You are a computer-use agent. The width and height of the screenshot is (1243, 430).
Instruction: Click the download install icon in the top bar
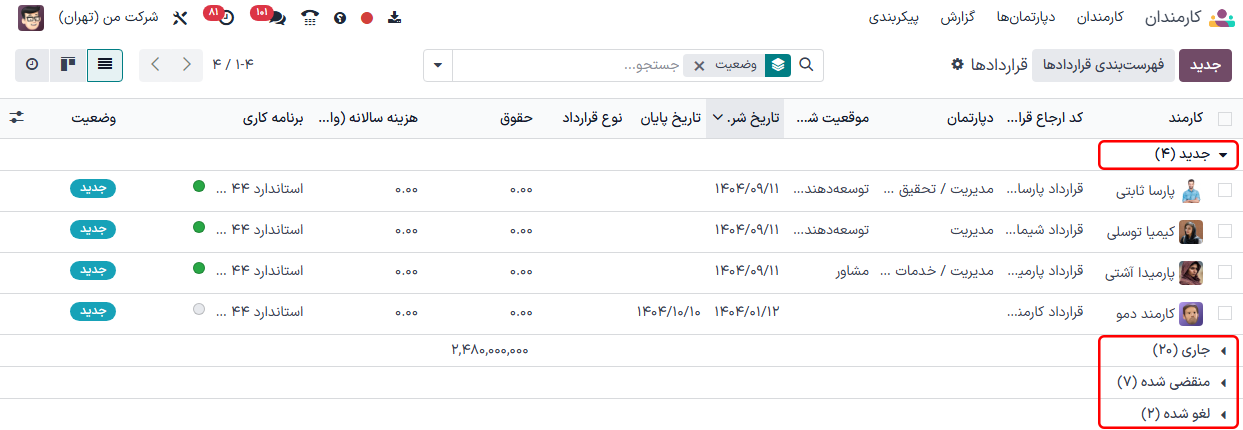point(394,18)
